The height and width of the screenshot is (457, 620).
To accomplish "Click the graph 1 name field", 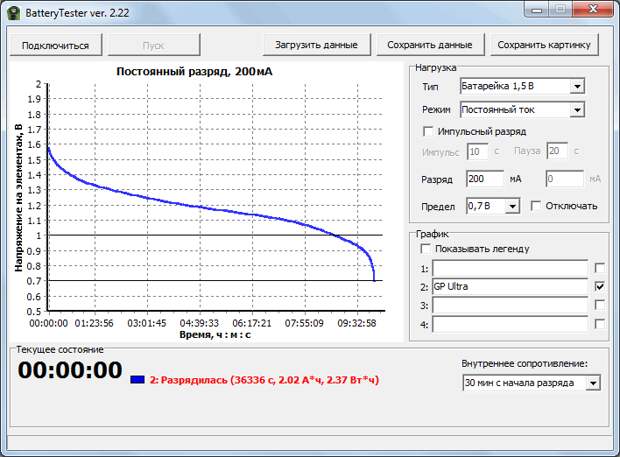I will pos(510,268).
